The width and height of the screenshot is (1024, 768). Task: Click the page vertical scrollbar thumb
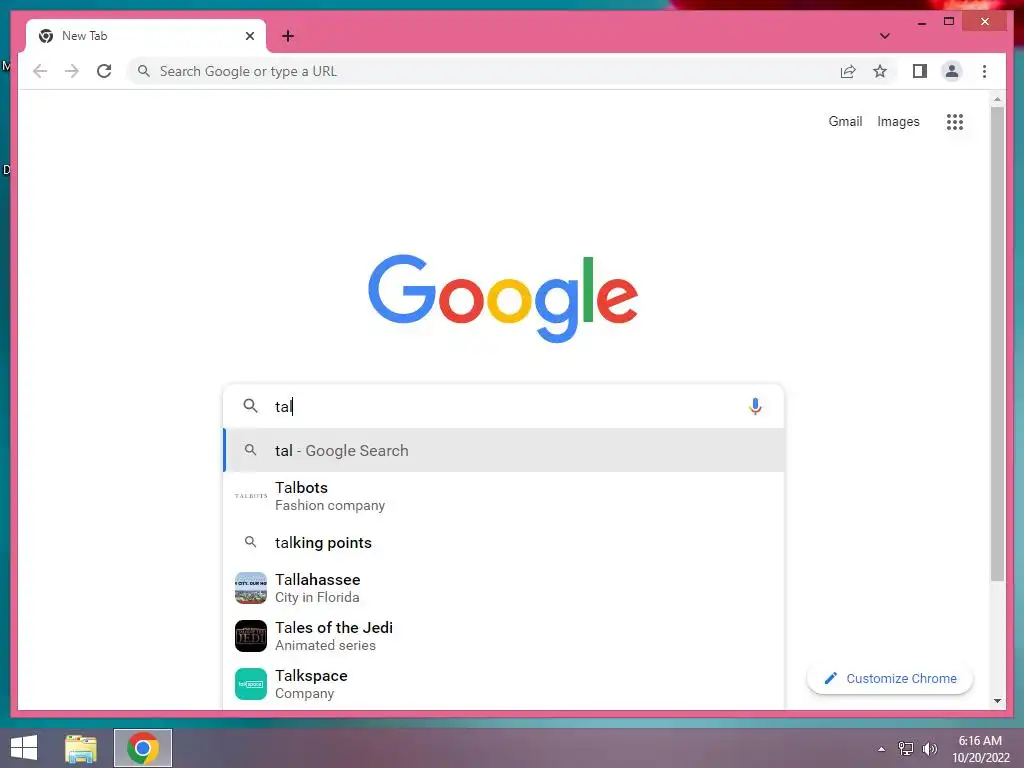click(x=997, y=343)
